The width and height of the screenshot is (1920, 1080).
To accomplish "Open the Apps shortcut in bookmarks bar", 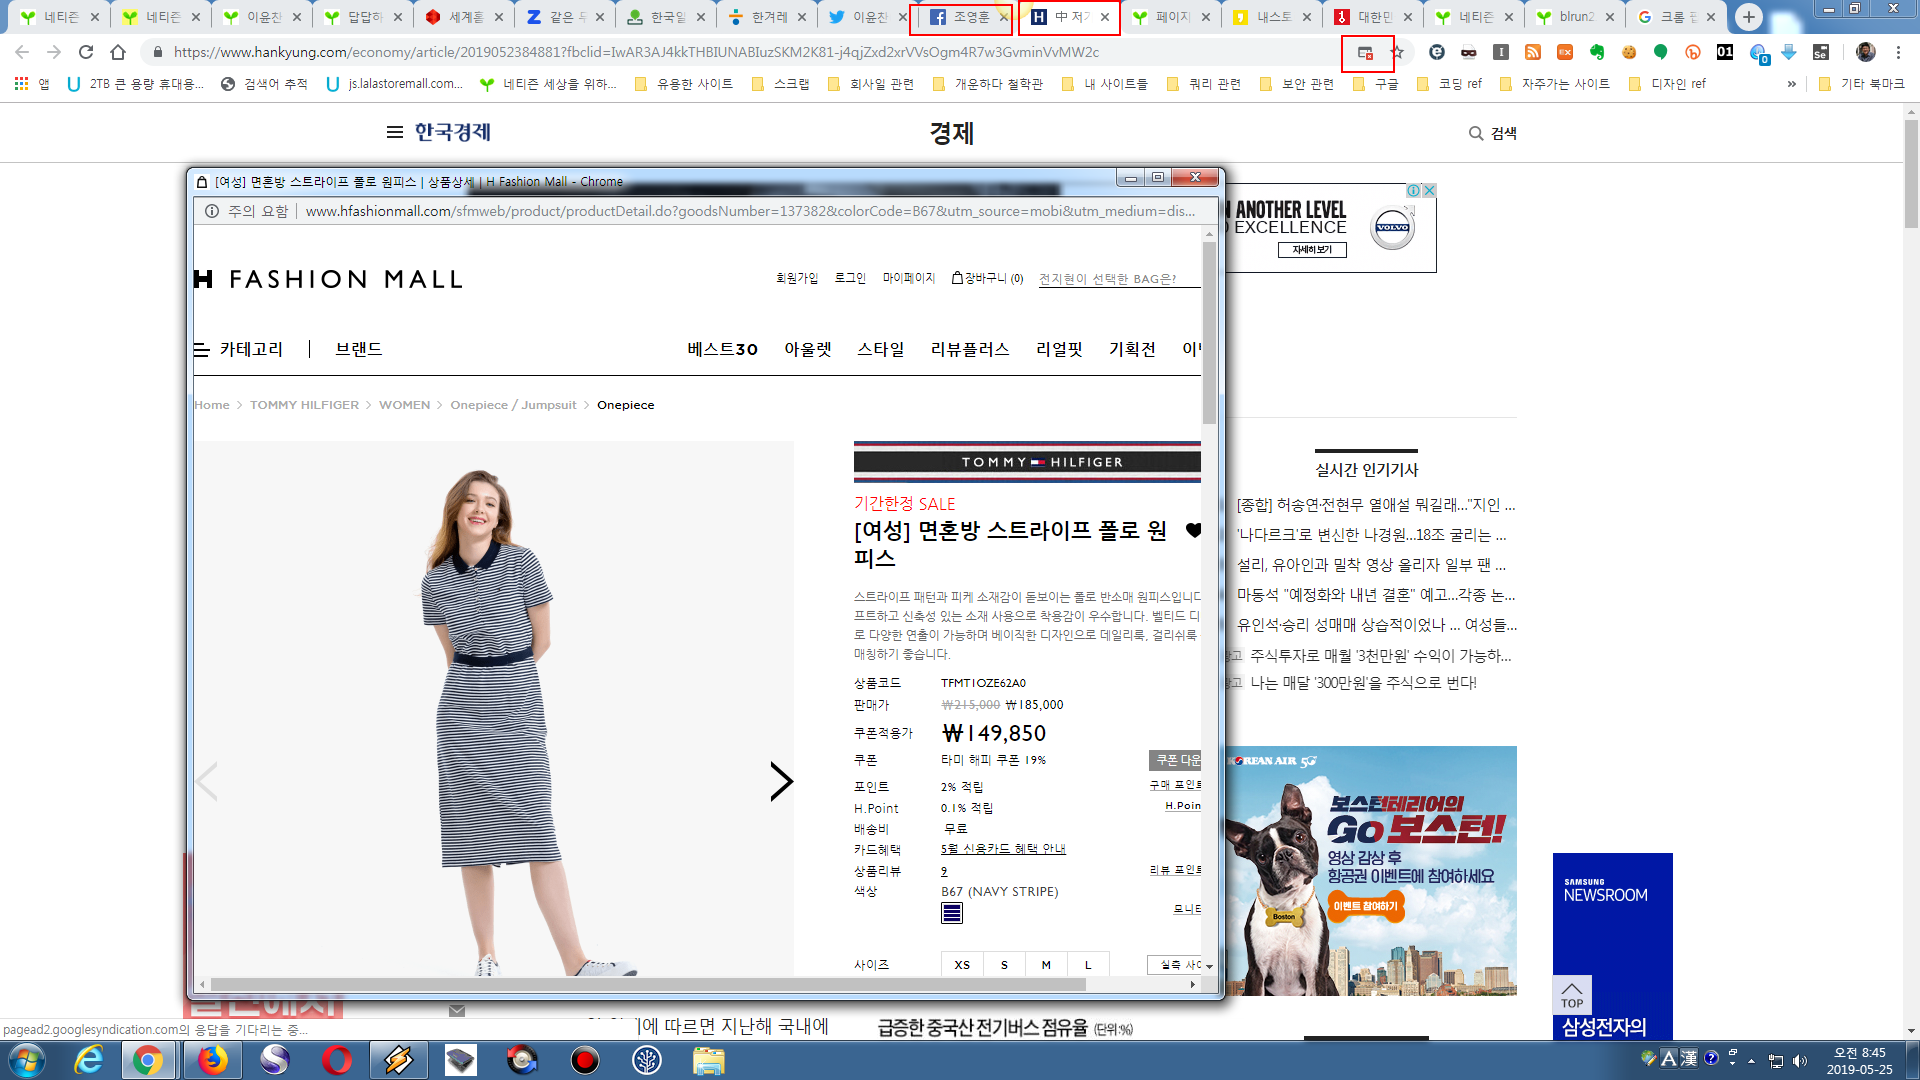I will (x=32, y=84).
